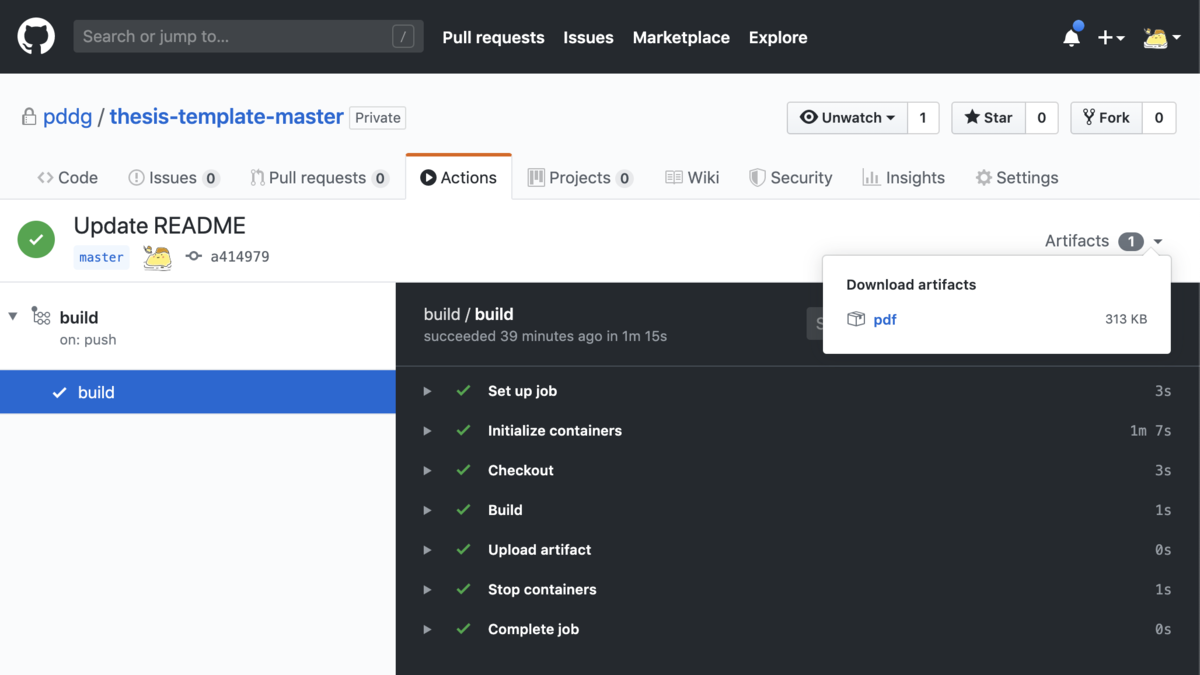Screen dimensions: 1200x675
Task: Go to Marketplace
Action: point(681,37)
